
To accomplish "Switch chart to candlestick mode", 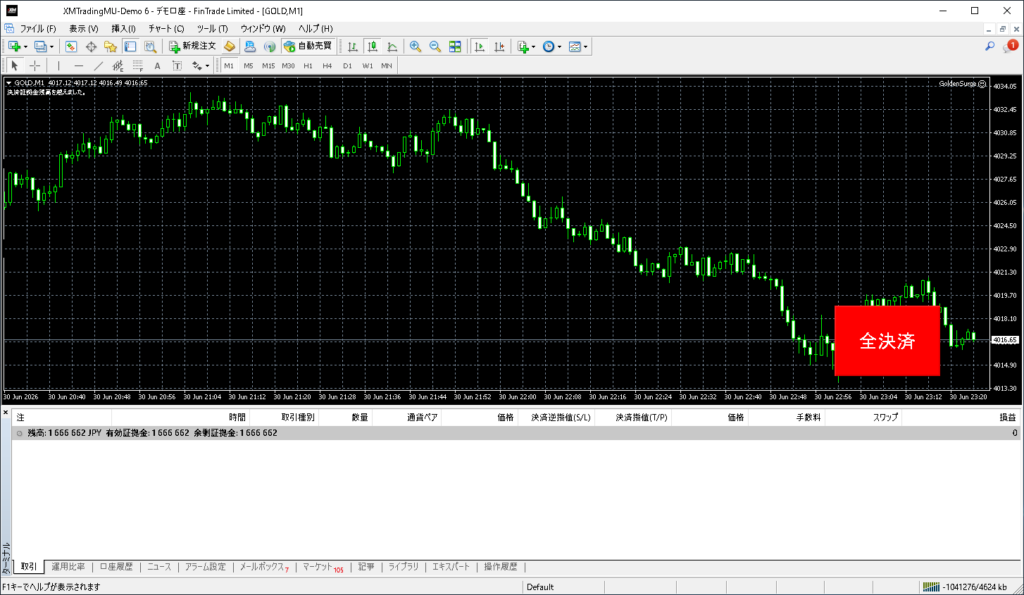I will [x=372, y=46].
